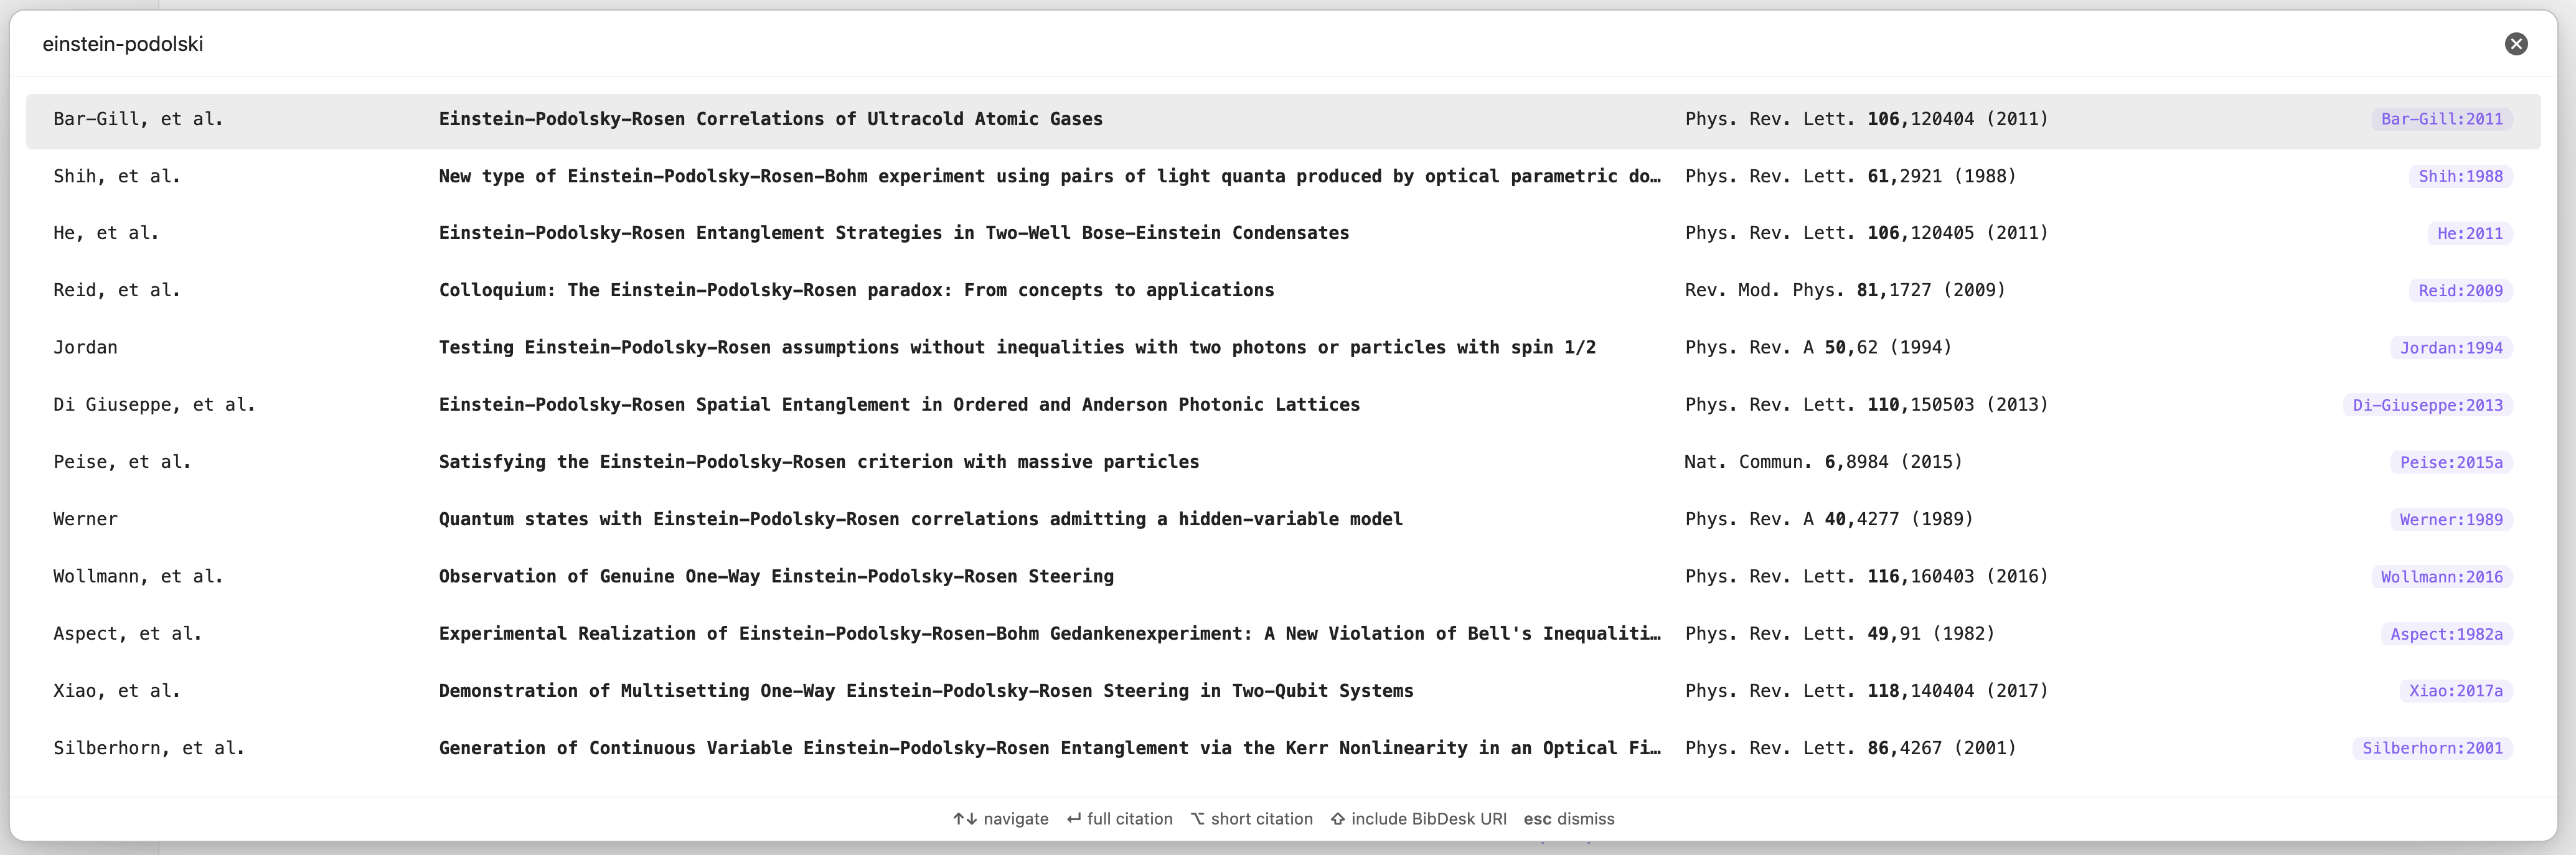Screen dimensions: 2576x855
Task: Select the Aspect:1982a cite key tag
Action: (x=2446, y=634)
